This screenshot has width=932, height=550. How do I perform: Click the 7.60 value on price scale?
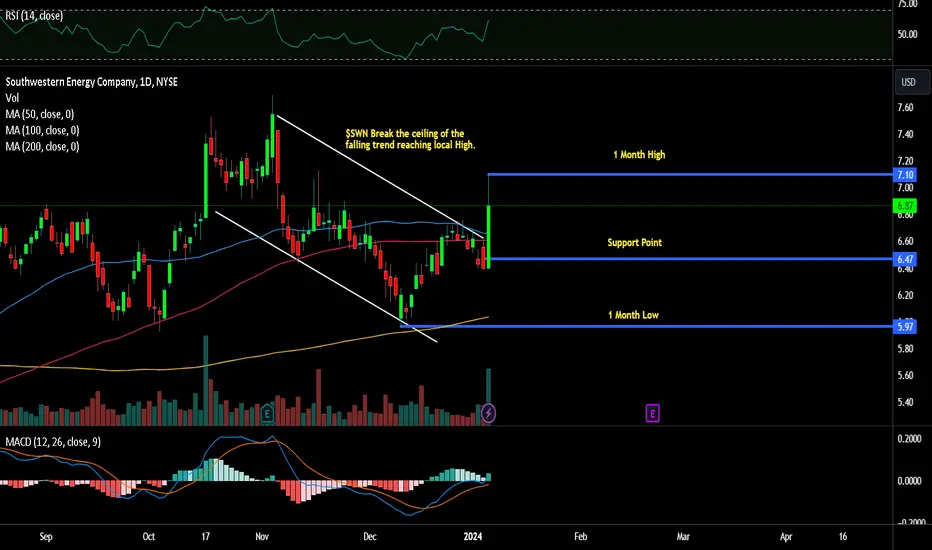(x=905, y=108)
